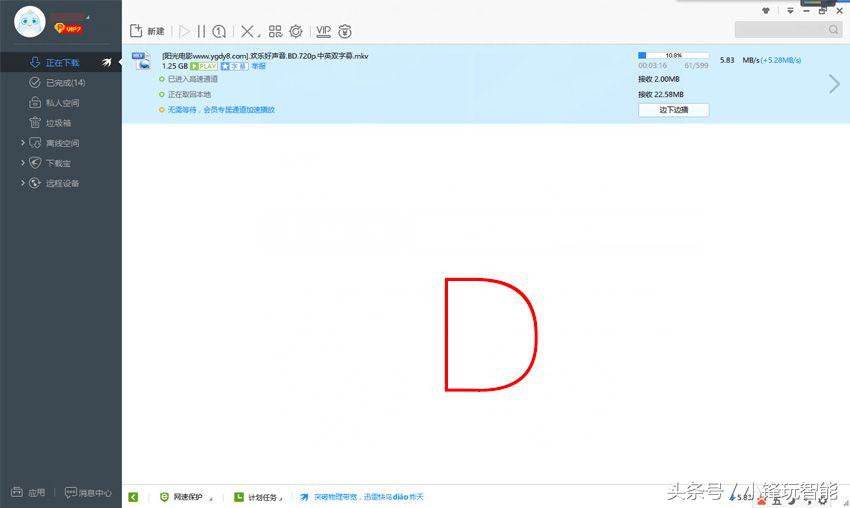Select 离线空间 in the sidebar
The image size is (850, 508).
(62, 143)
